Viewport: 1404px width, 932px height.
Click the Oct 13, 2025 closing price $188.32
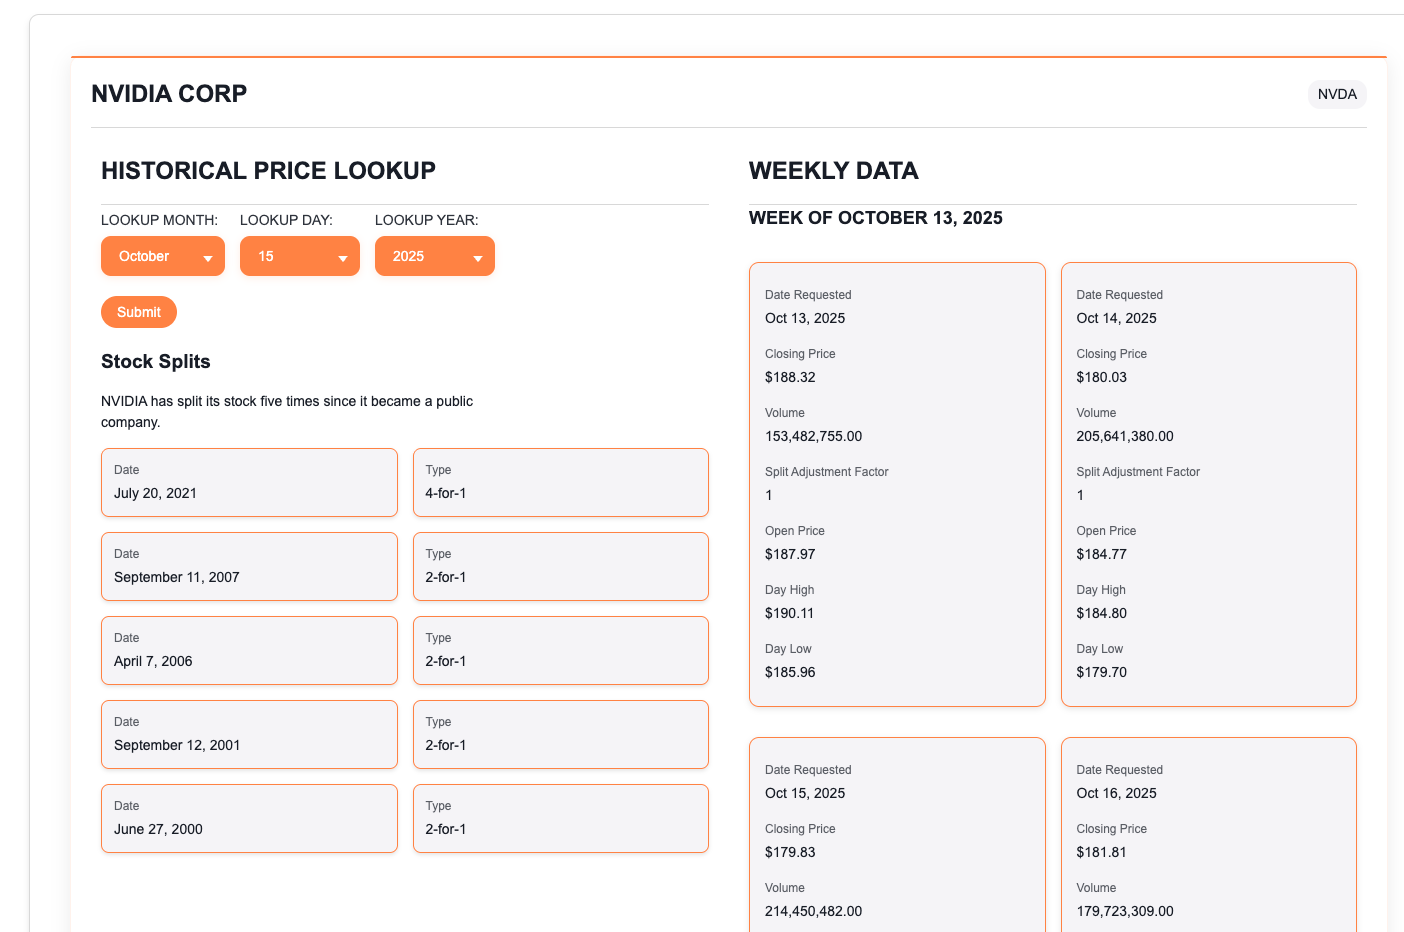(x=790, y=377)
